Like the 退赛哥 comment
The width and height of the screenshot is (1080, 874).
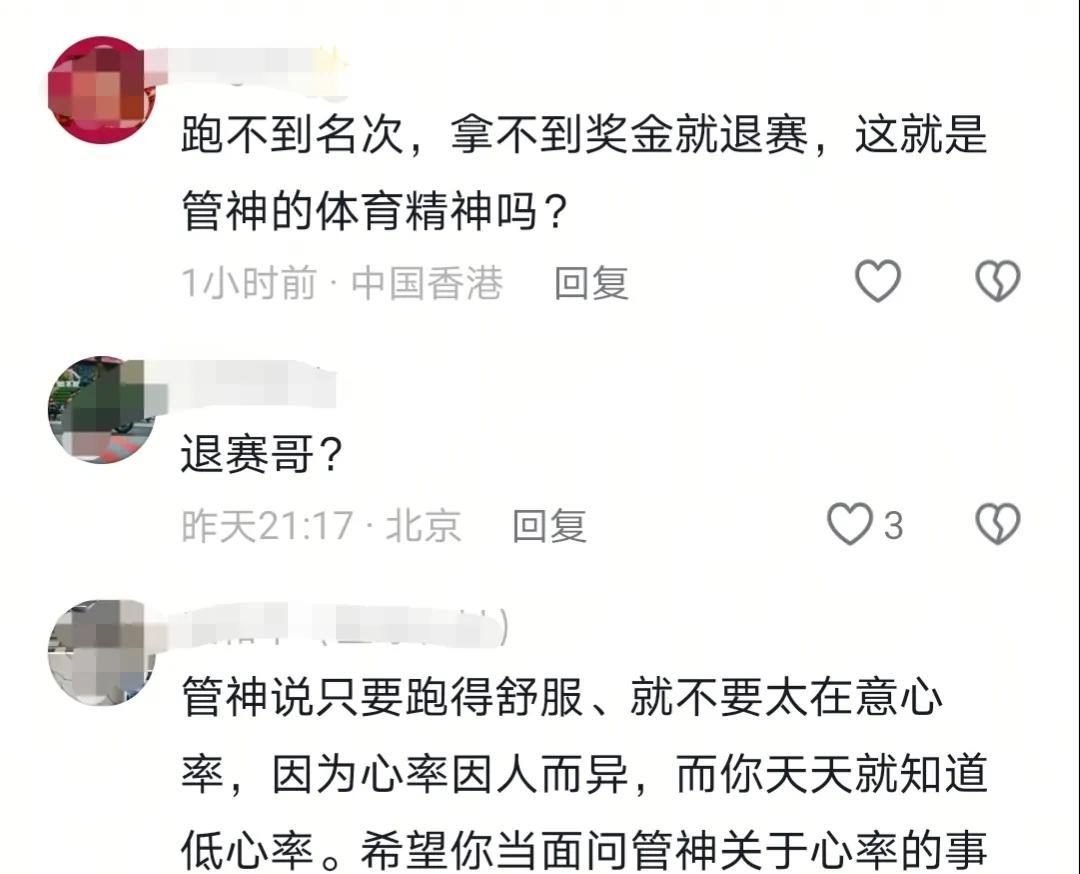coord(849,524)
